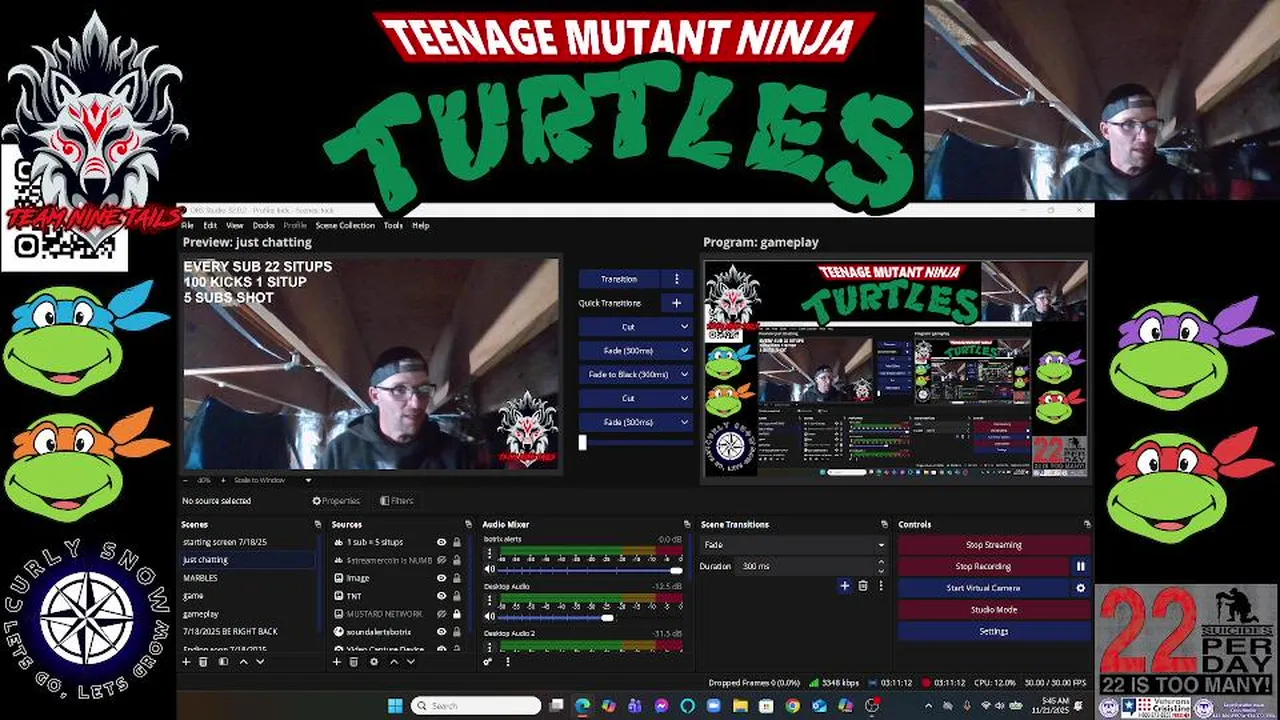The image size is (1280, 720).
Task: Open Desktop Audio channel options dots
Action: pos(490,602)
